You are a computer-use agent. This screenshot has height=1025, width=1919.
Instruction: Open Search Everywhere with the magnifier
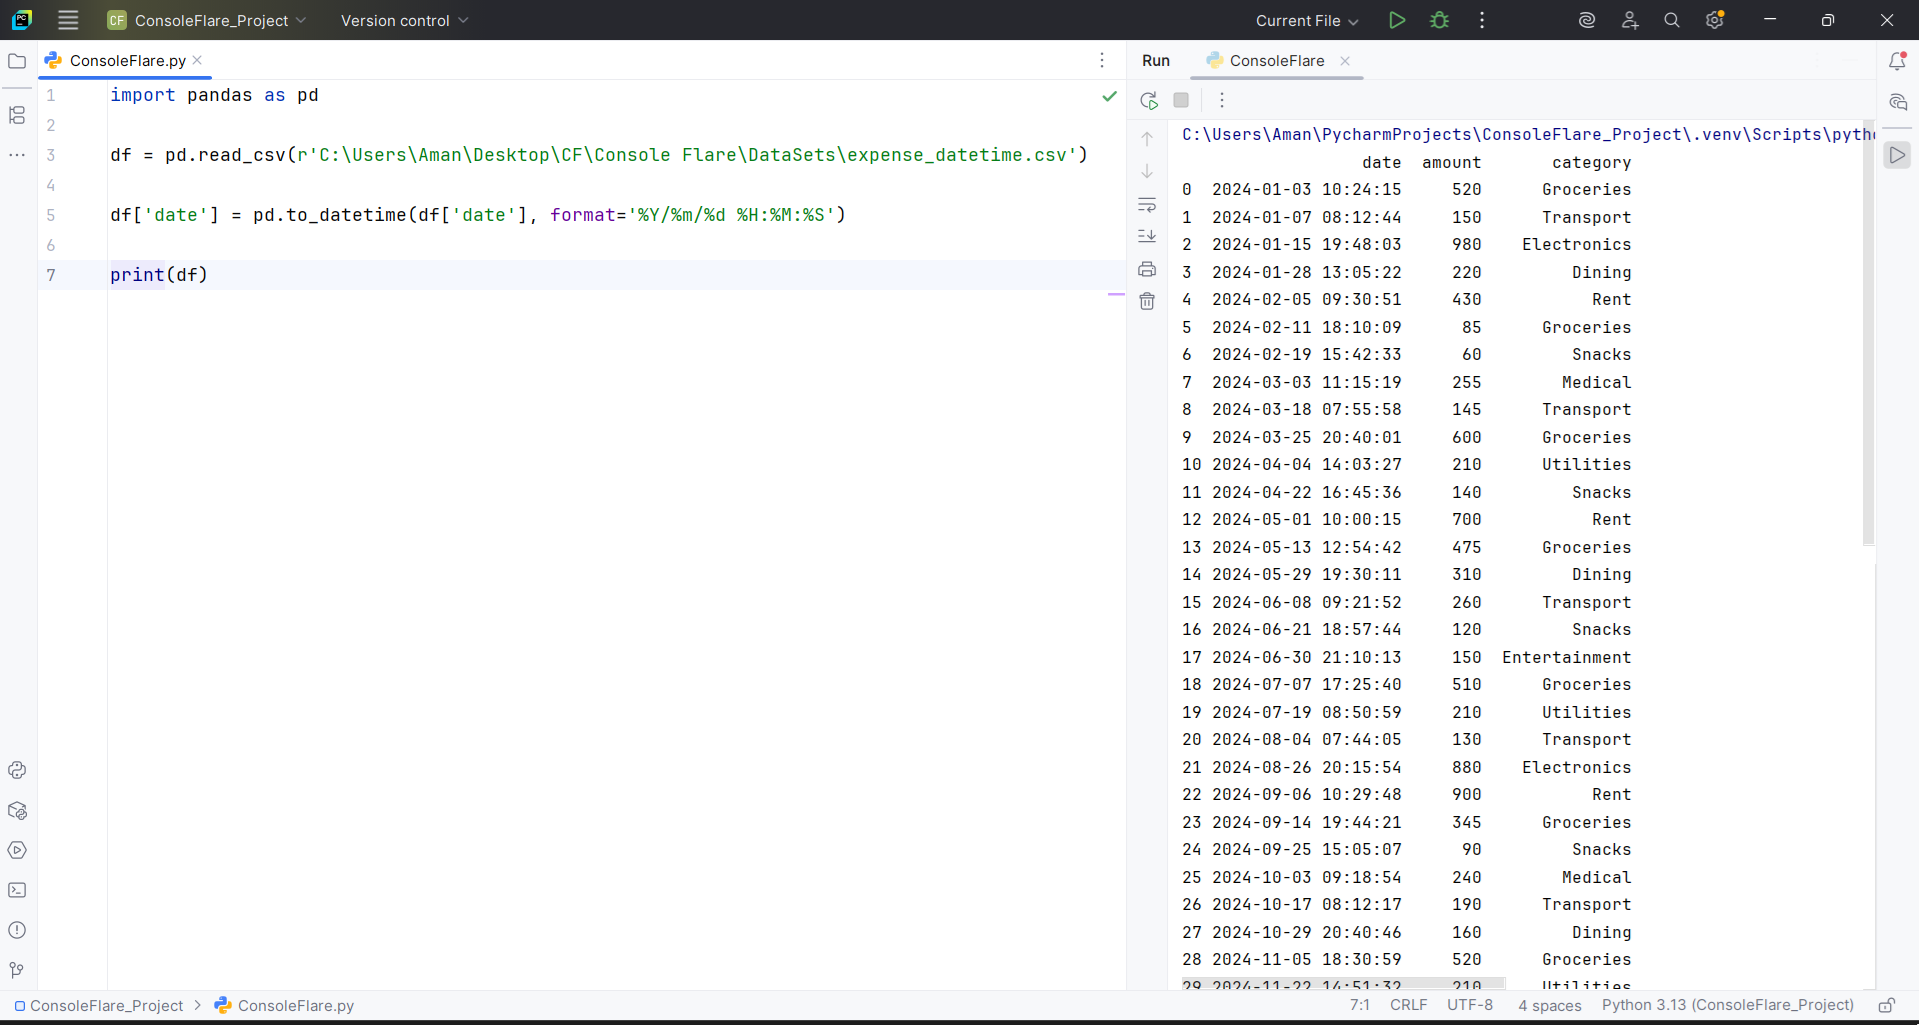coord(1672,20)
